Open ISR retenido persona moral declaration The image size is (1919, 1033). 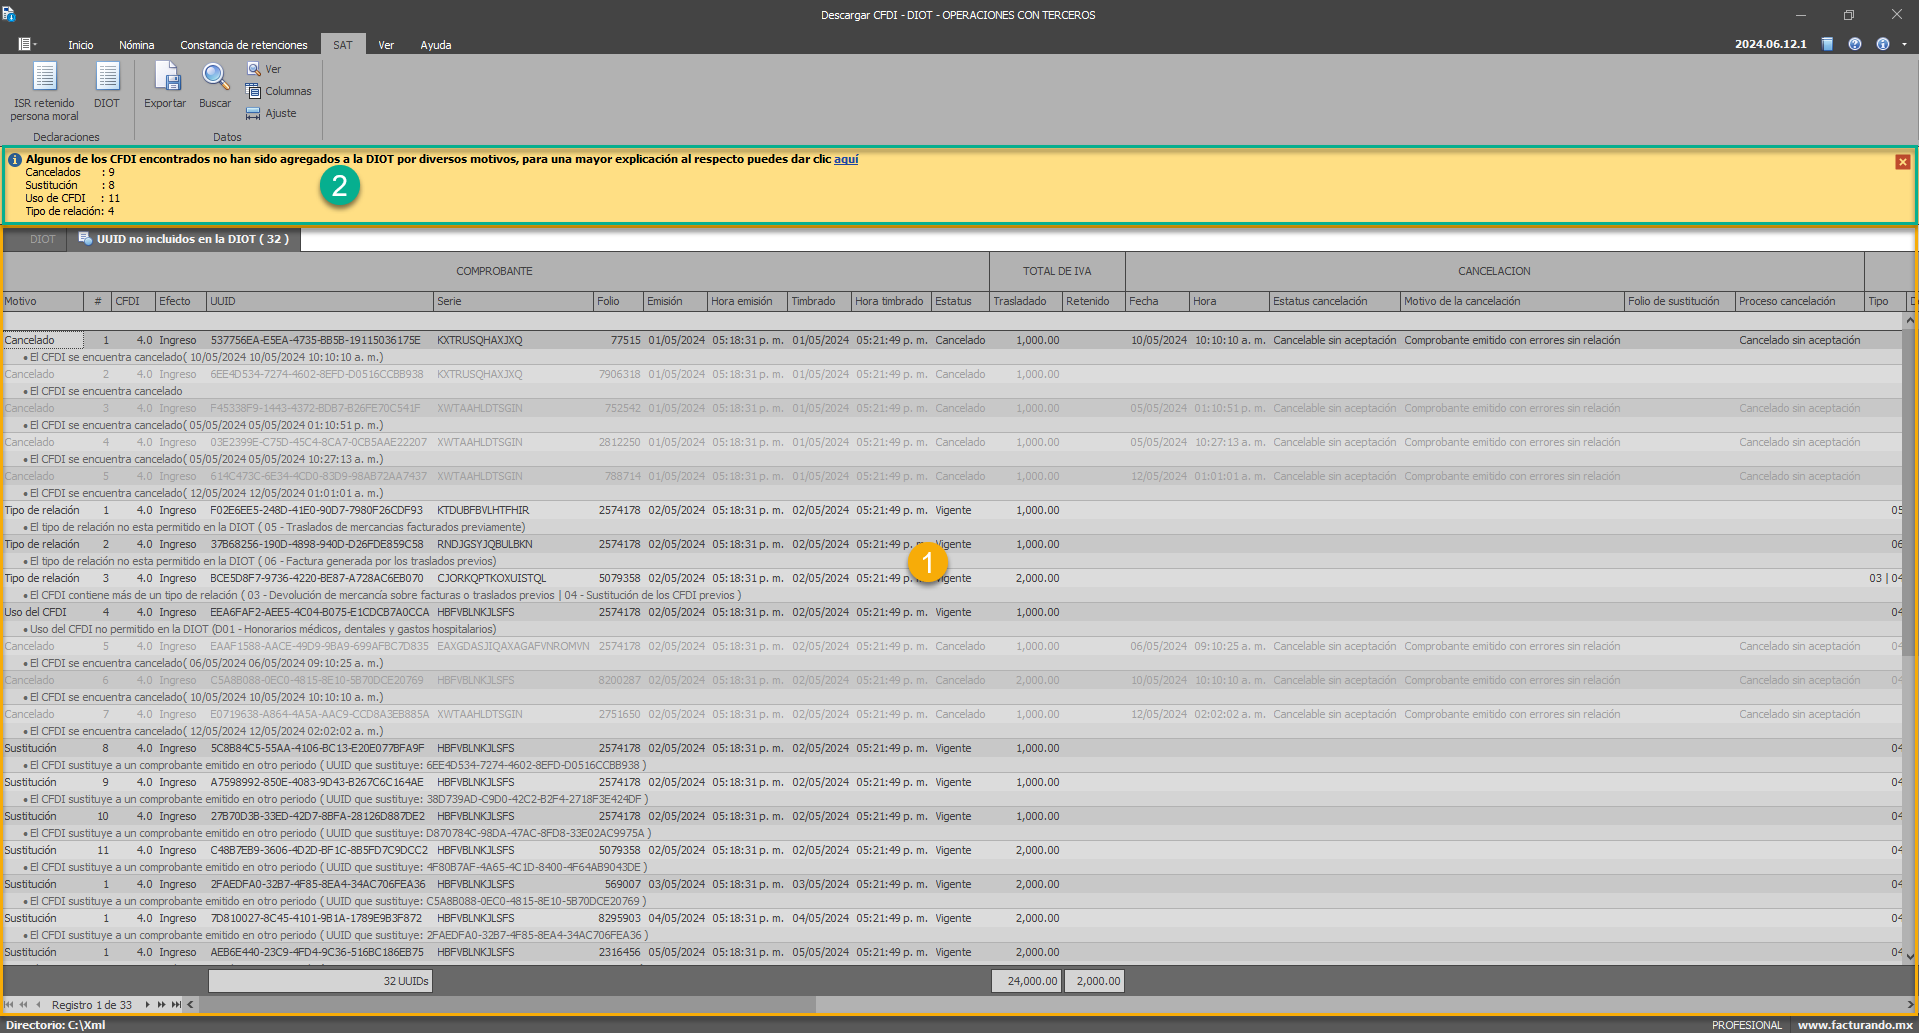coord(44,91)
